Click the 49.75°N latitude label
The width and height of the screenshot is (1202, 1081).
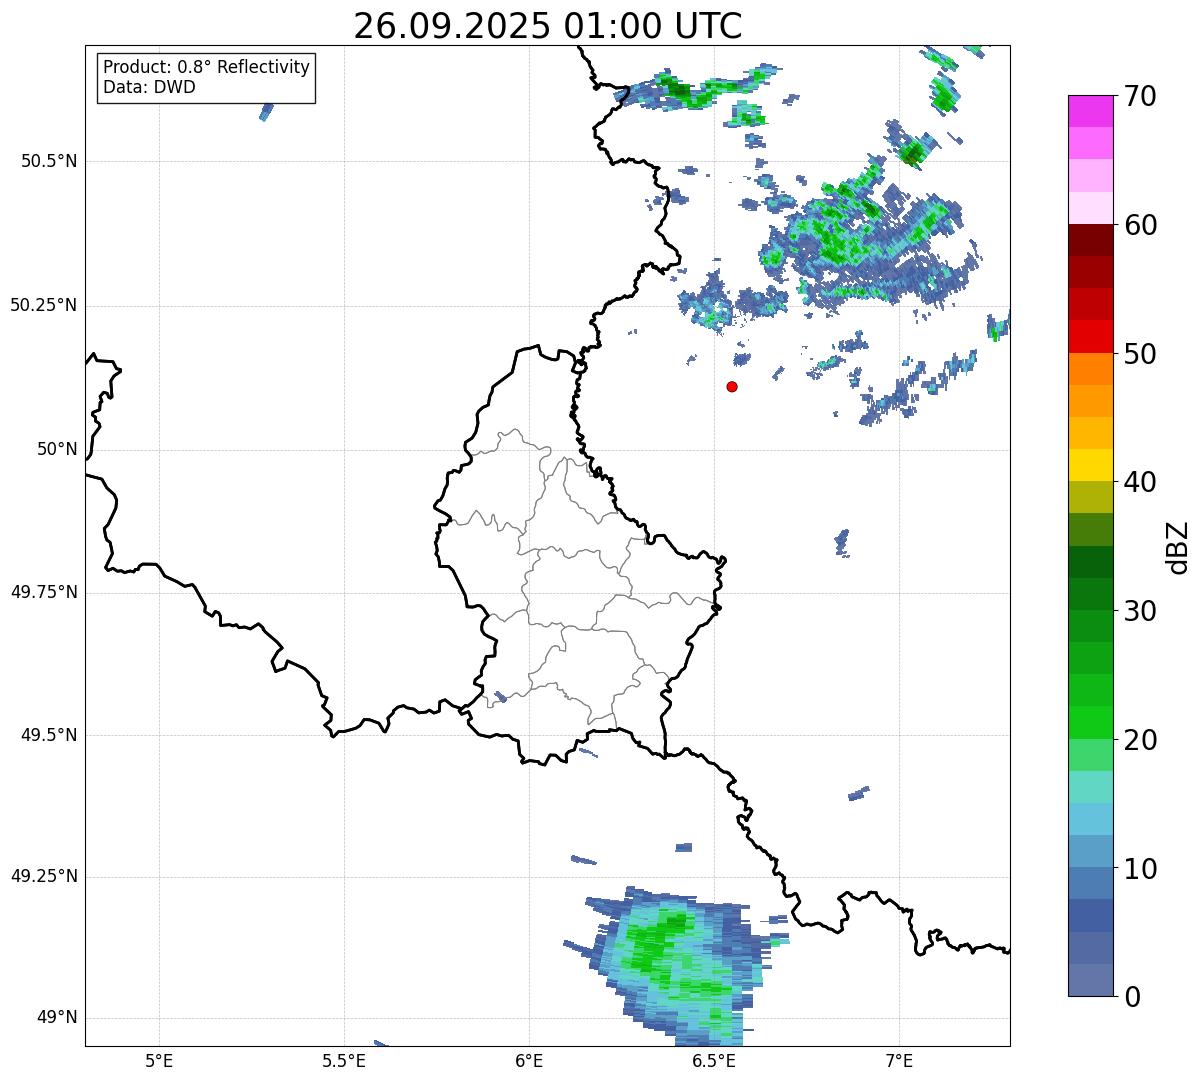click(44, 592)
